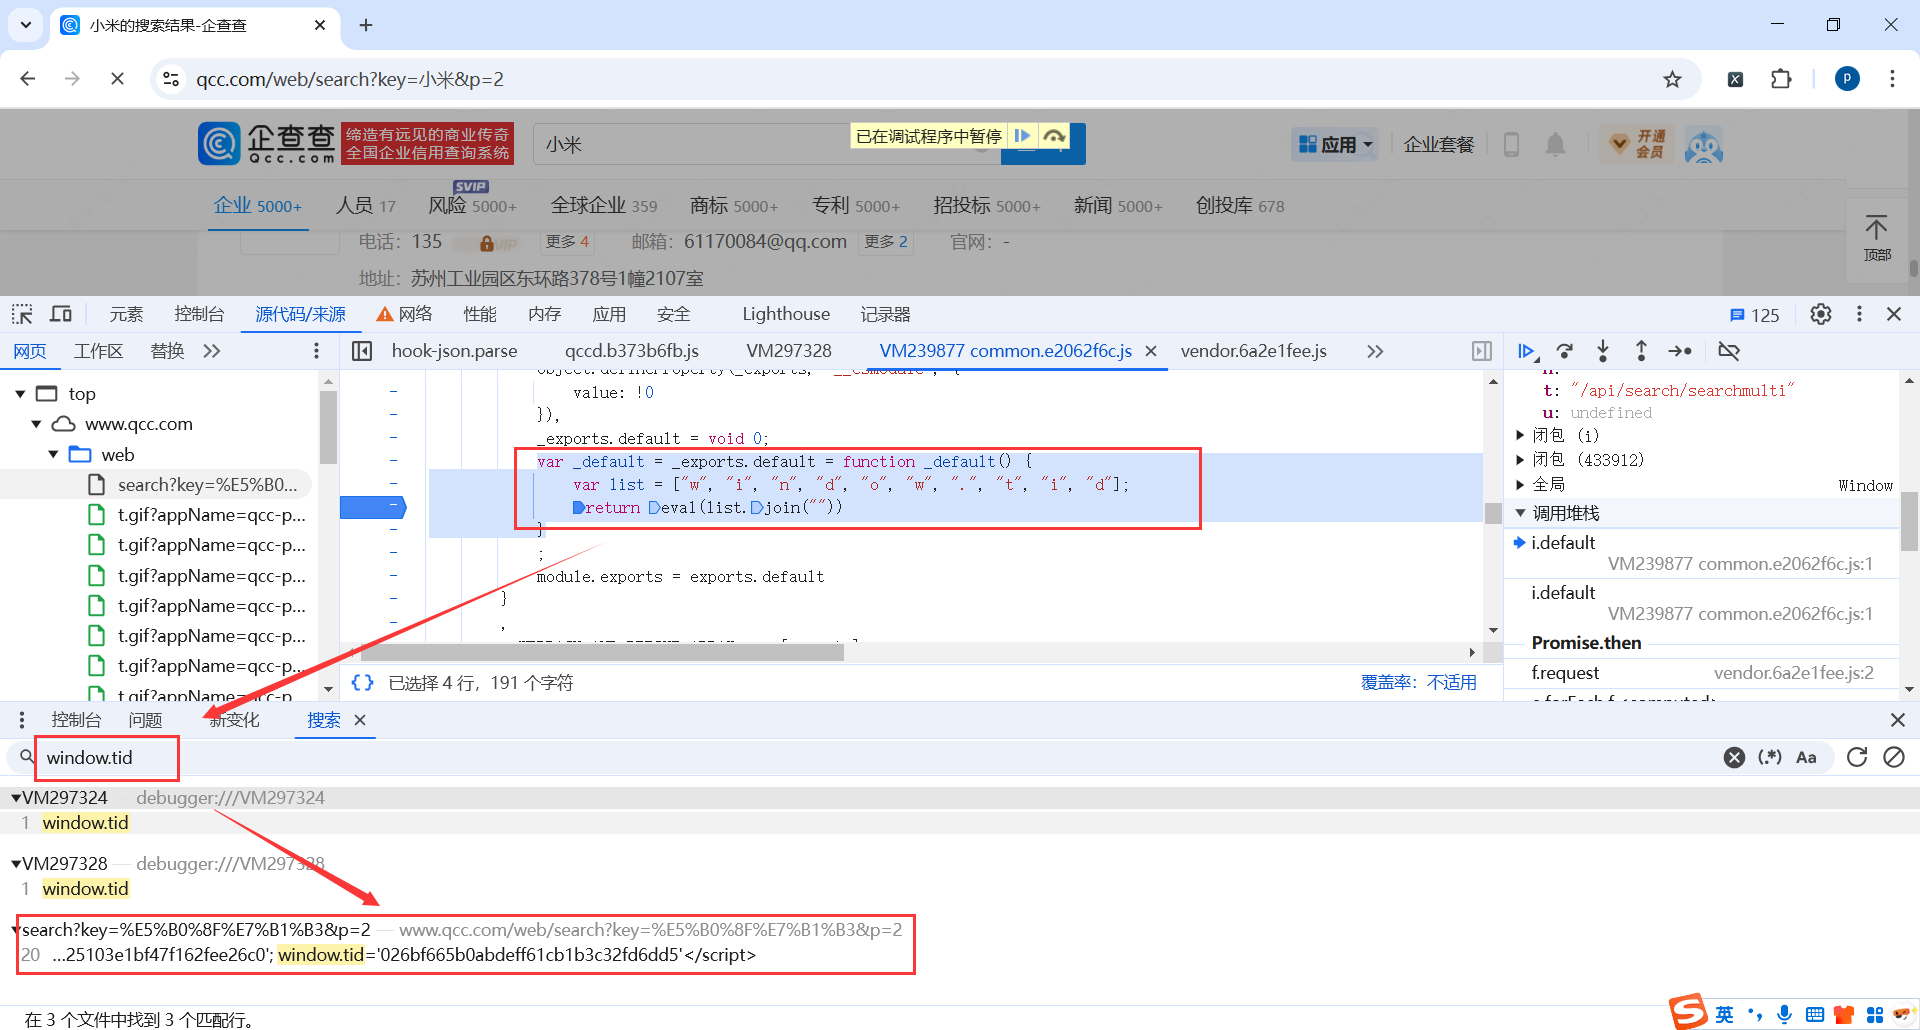Enable regular expression search option
The height and width of the screenshot is (1030, 1920).
pyautogui.click(x=1770, y=757)
